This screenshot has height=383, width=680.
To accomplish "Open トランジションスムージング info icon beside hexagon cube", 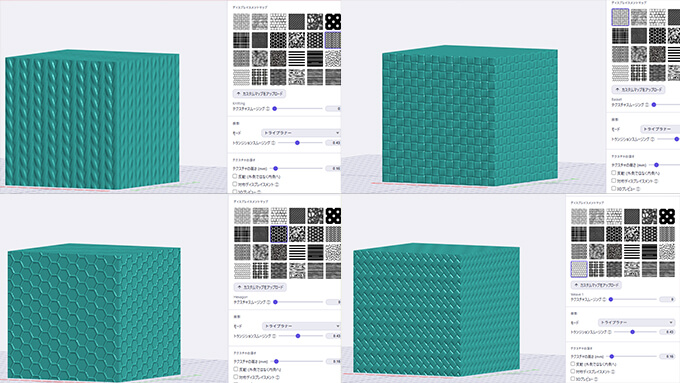I will click(274, 336).
